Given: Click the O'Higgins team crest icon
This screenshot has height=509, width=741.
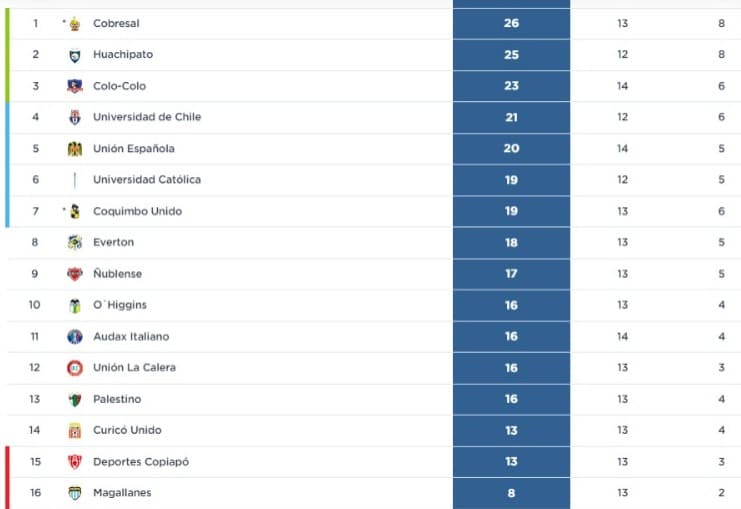Looking at the screenshot, I should 75,305.
